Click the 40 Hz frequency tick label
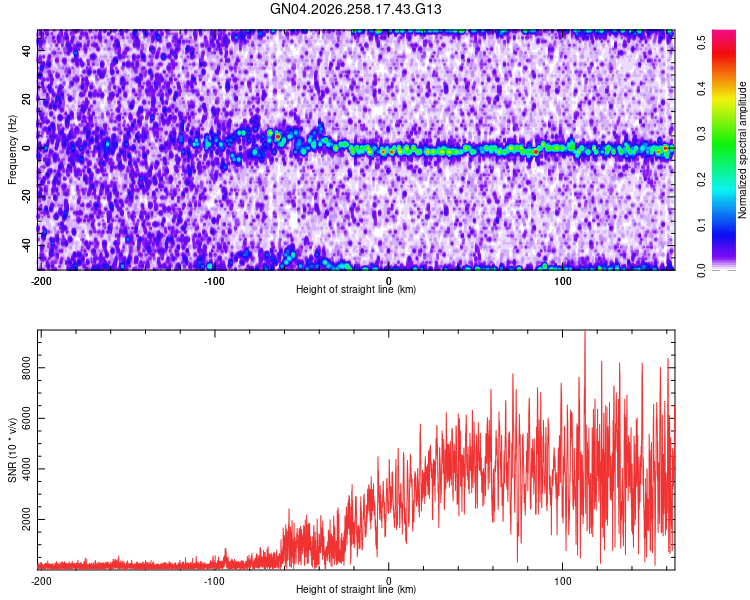The image size is (750, 600). (26, 51)
